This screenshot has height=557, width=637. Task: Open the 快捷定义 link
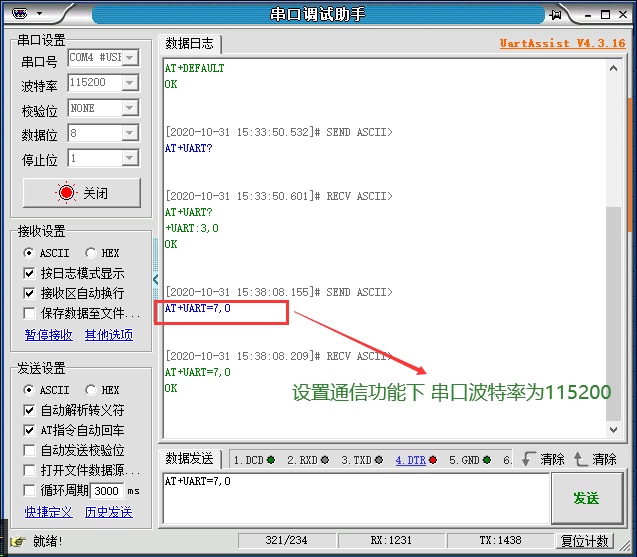point(49,512)
